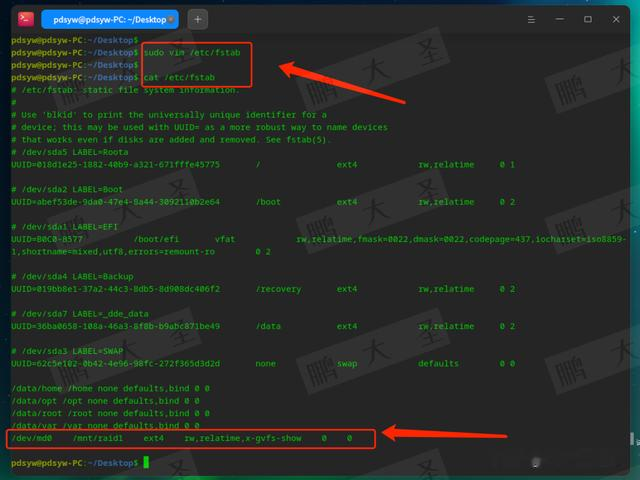640x480 pixels.
Task: Click 'rw,relatime,x-gvfs-show' options text
Action: point(243,438)
